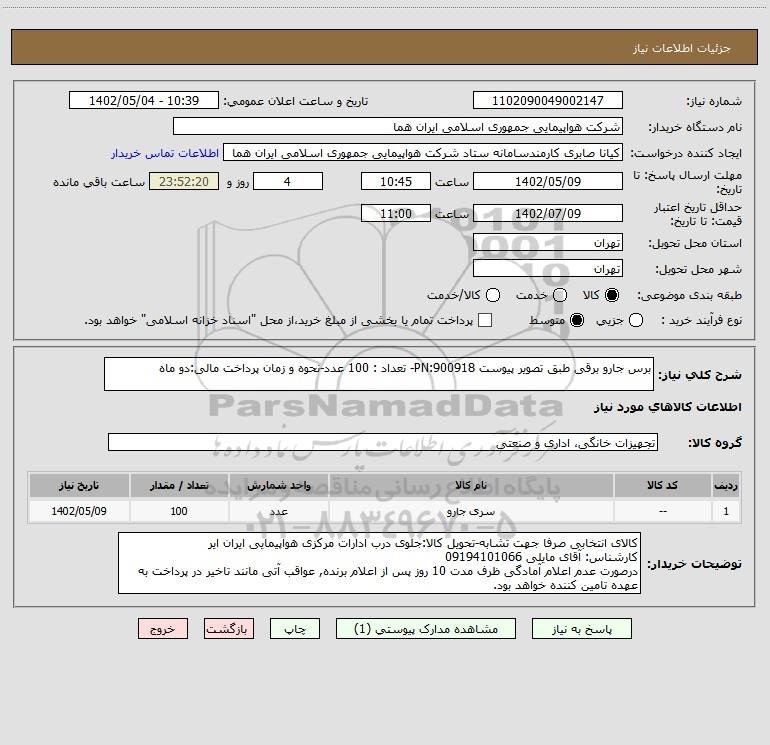Image resolution: width=770 pixels, height=745 pixels.
Task: Toggle the Islamic treasury payment checkbox
Action: pyautogui.click(x=485, y=320)
